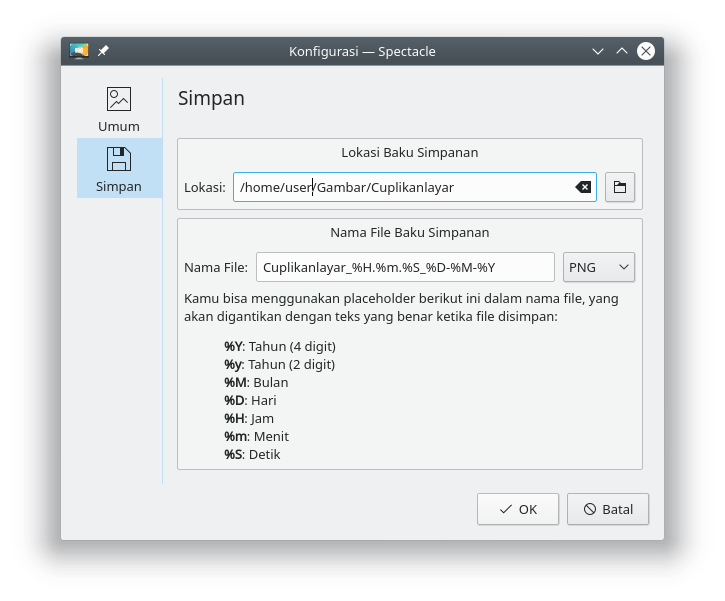Click the %M Bulan placeholder
The width and height of the screenshot is (725, 601).
[256, 382]
